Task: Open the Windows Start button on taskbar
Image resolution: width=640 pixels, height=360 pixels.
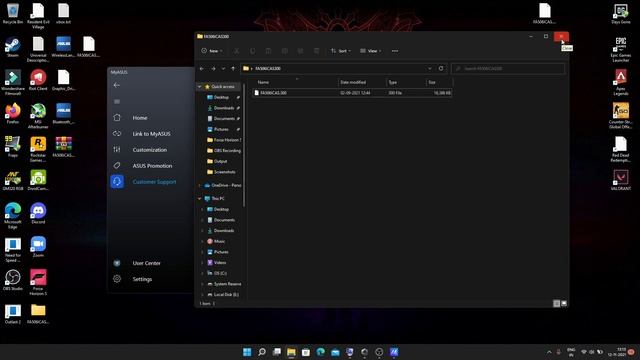Action: (247, 352)
